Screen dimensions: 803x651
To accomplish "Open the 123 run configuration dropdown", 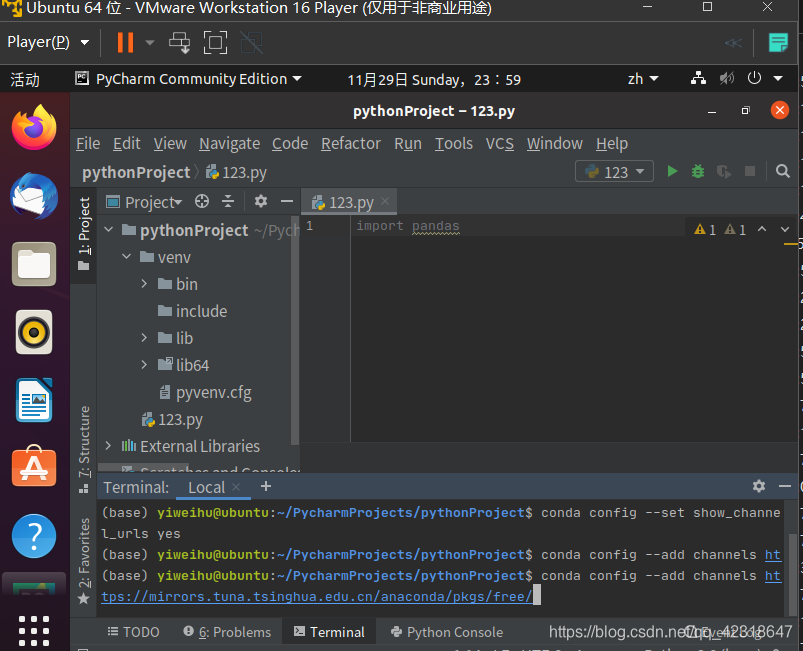I will tap(615, 172).
